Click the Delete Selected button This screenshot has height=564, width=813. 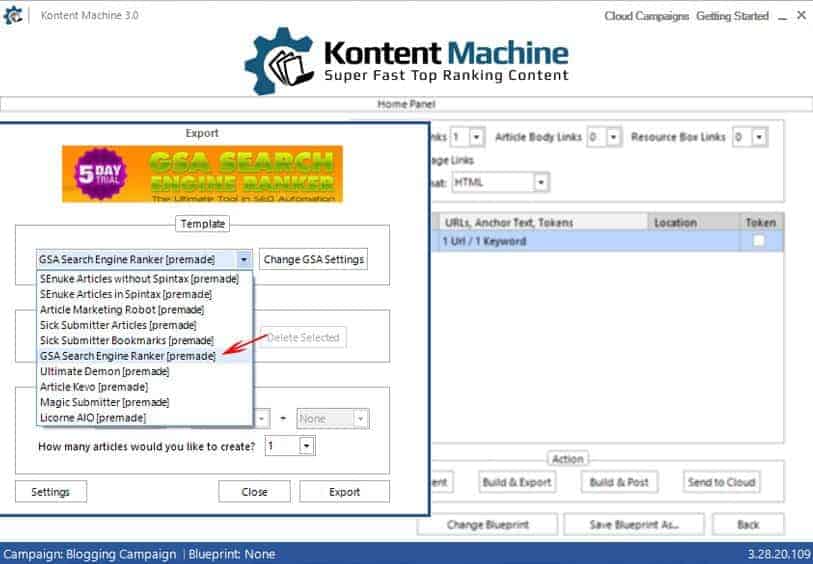pyautogui.click(x=304, y=337)
